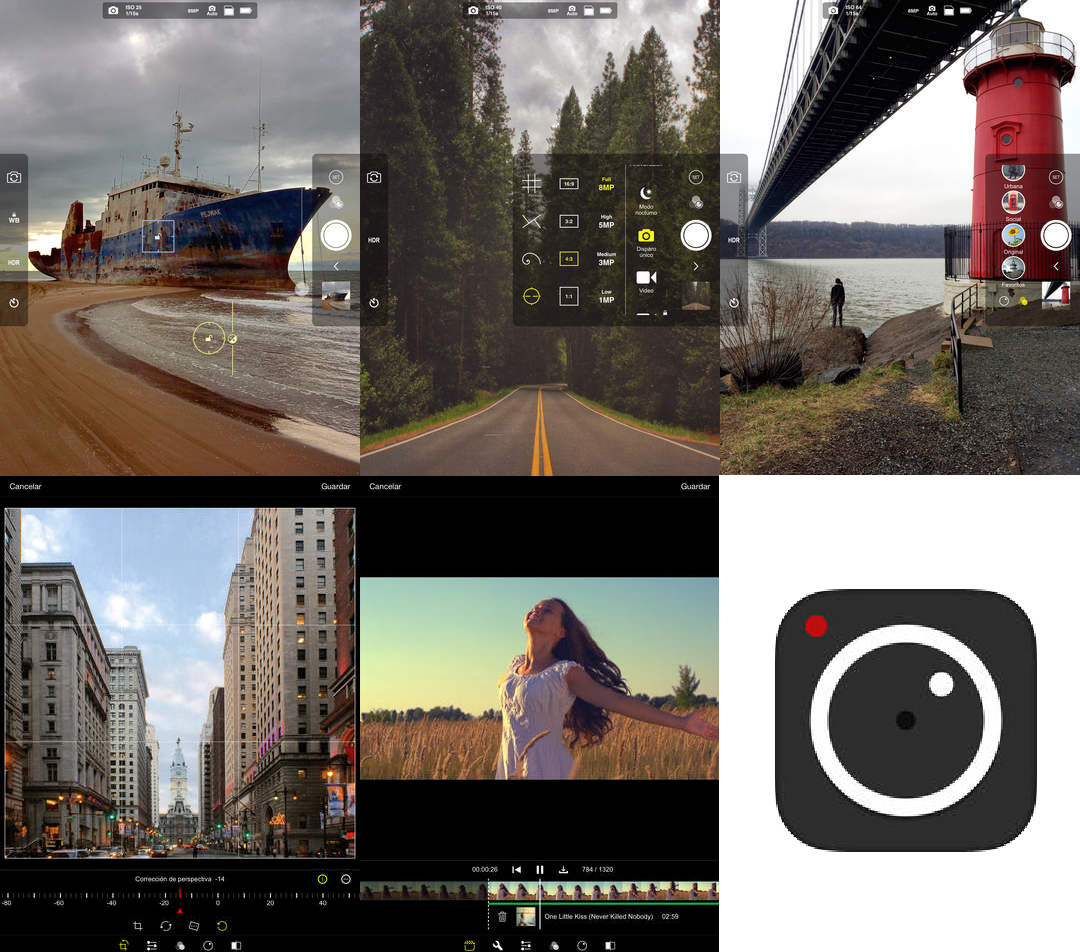Choose the golden spiral composition guide
The width and height of the screenshot is (1080, 952).
coord(531,259)
